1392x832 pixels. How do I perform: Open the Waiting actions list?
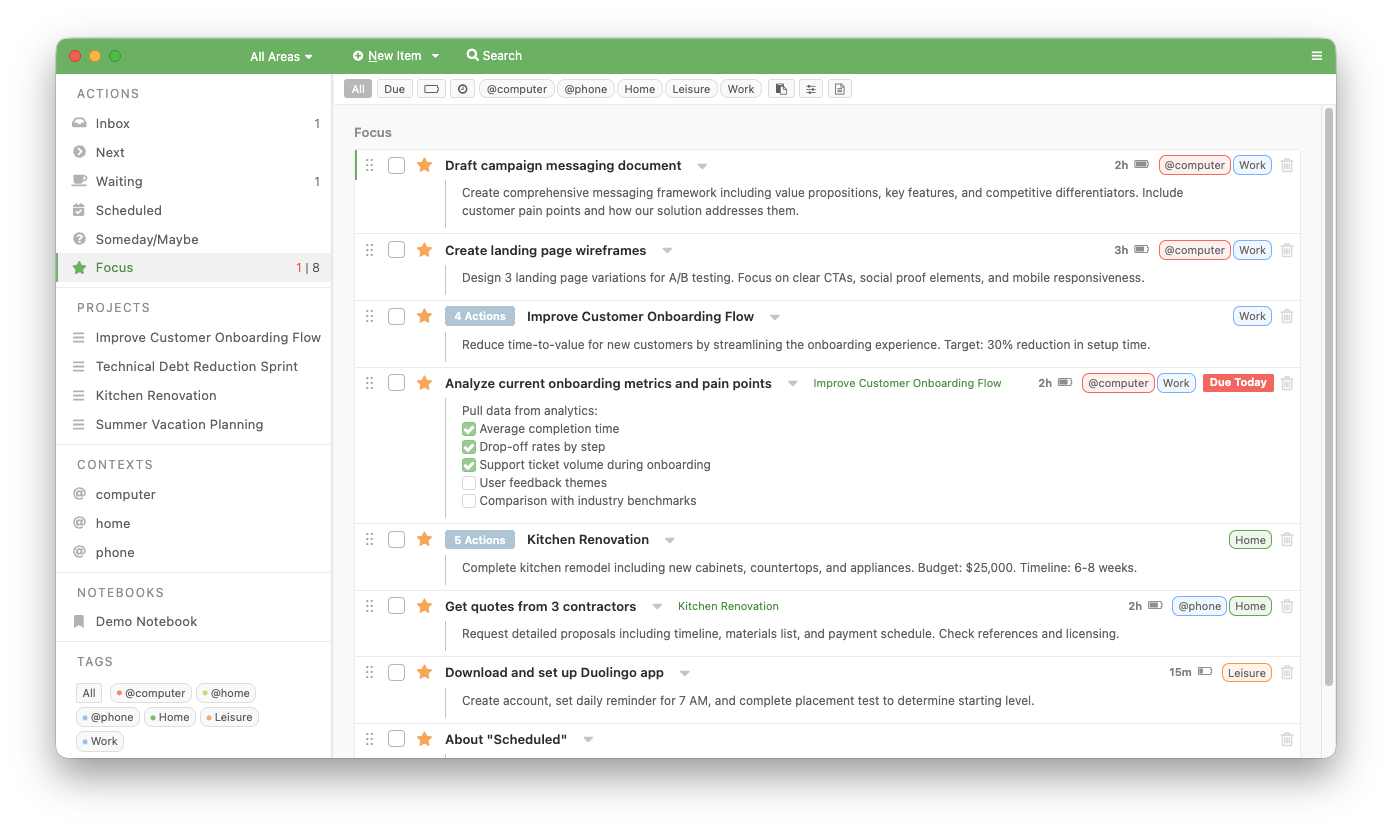pos(117,181)
